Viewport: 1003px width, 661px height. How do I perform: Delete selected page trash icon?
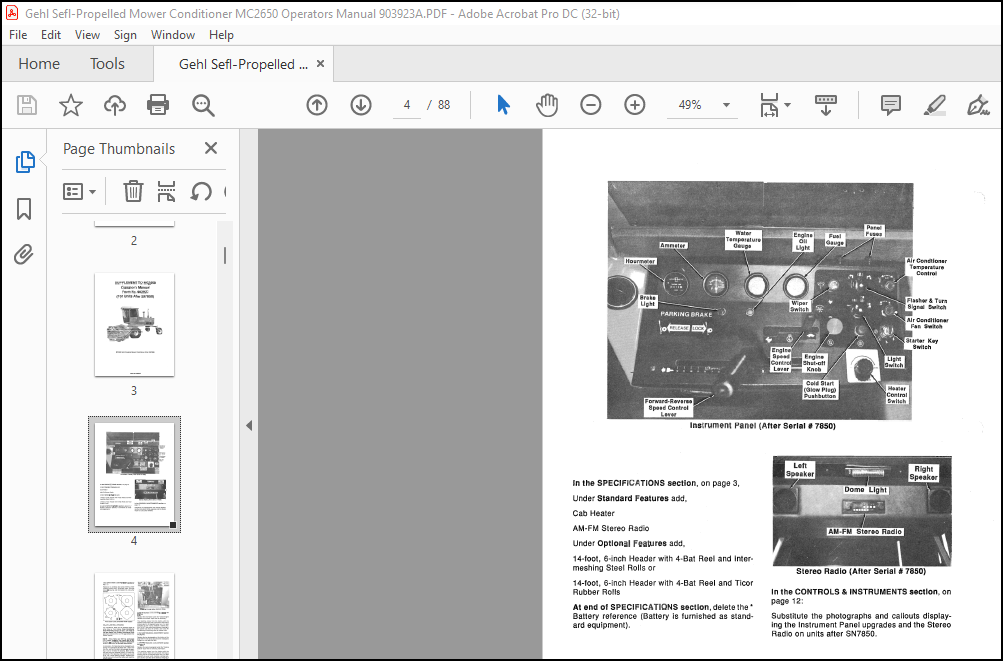tap(133, 191)
